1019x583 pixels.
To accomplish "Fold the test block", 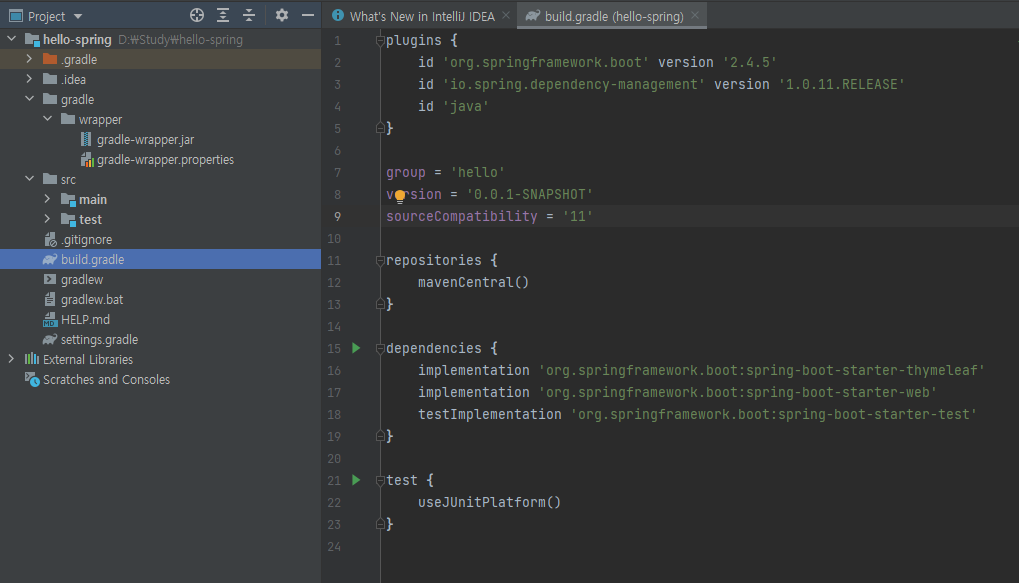I will click(380, 480).
